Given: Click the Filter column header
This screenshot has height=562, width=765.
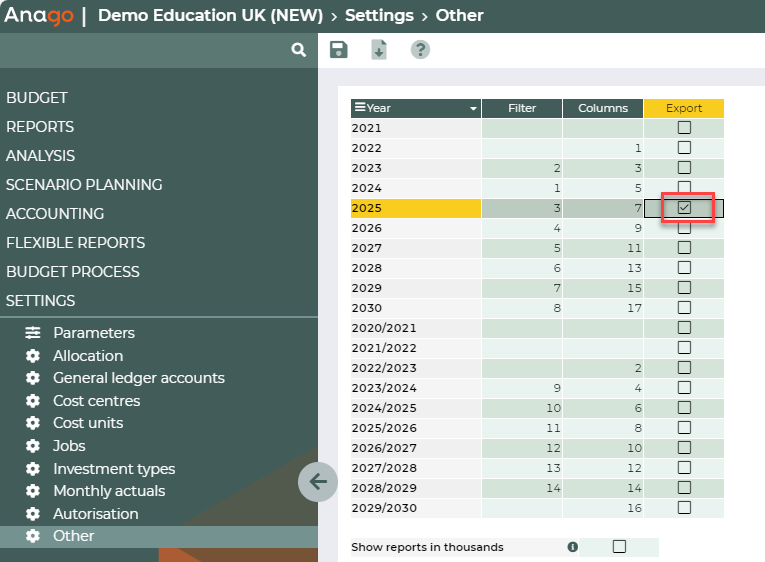Looking at the screenshot, I should pos(522,108).
